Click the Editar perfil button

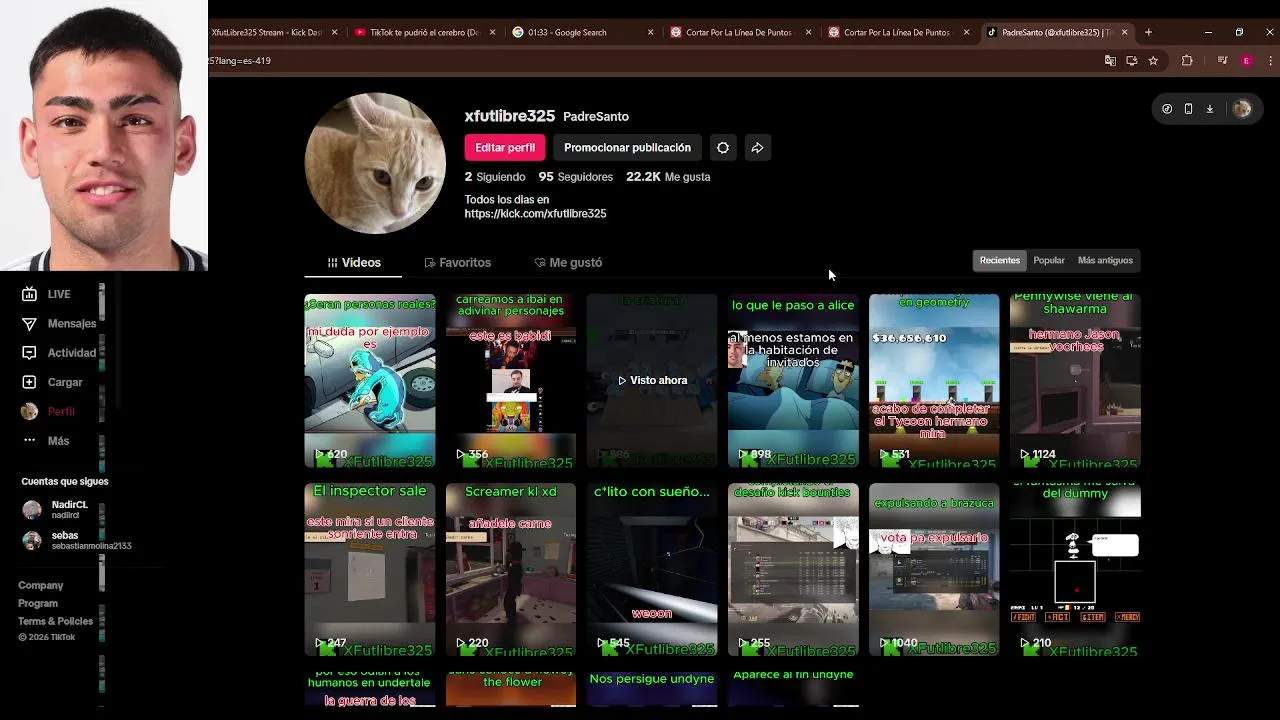pos(505,148)
